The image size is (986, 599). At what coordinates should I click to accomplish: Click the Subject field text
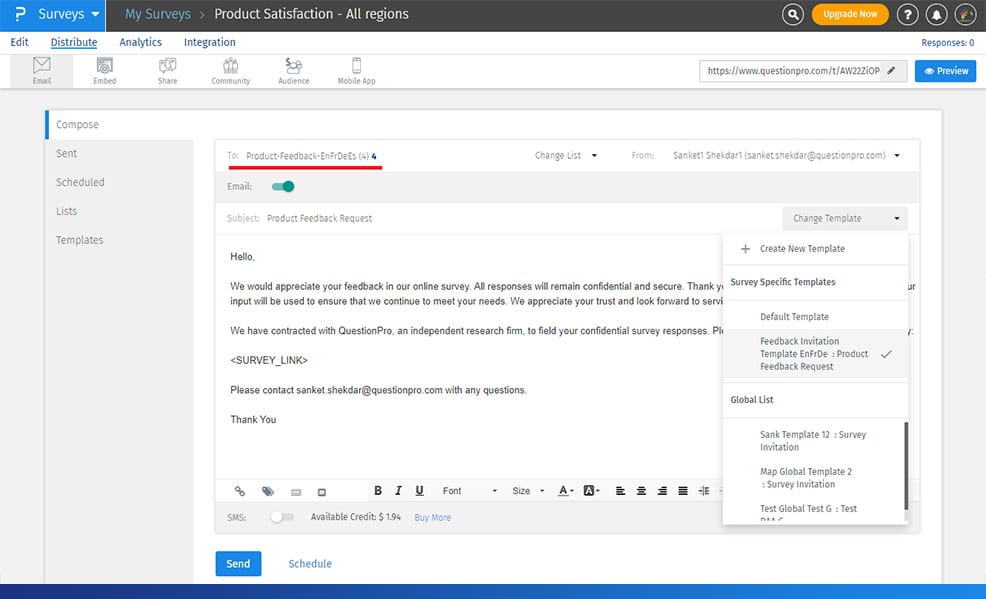click(x=319, y=218)
